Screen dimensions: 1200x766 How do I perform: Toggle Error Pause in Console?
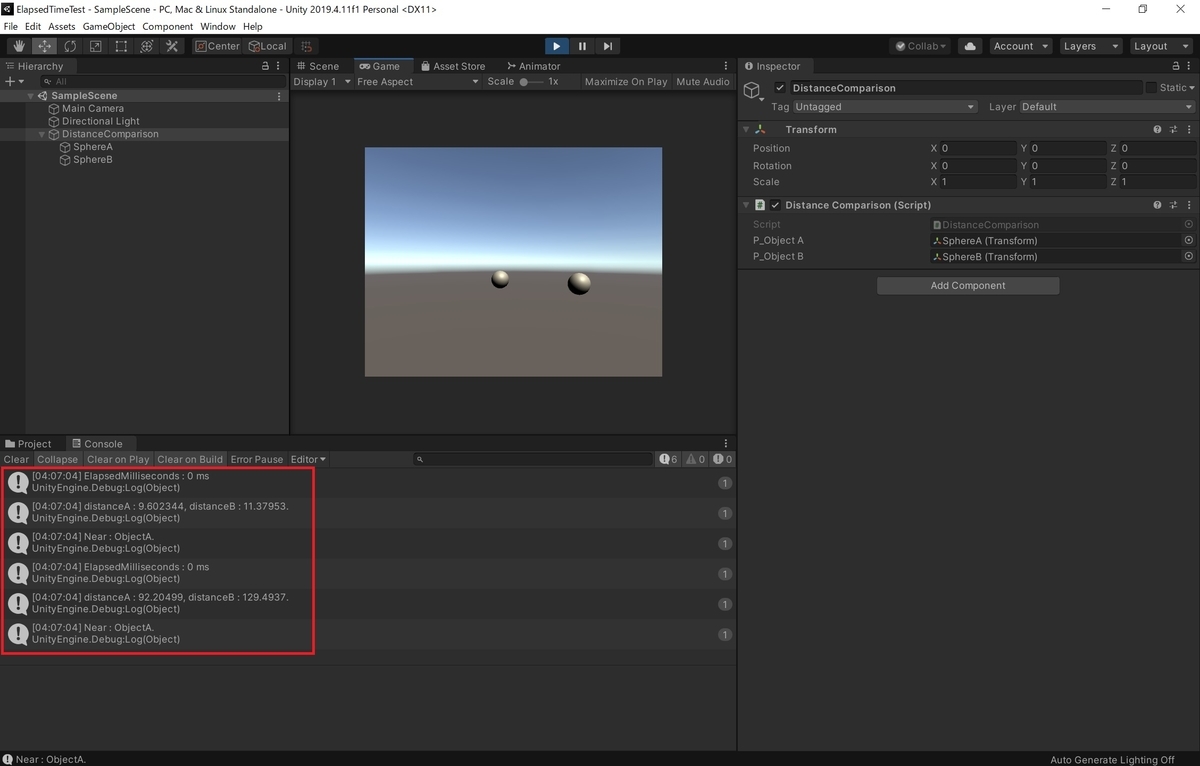257,460
